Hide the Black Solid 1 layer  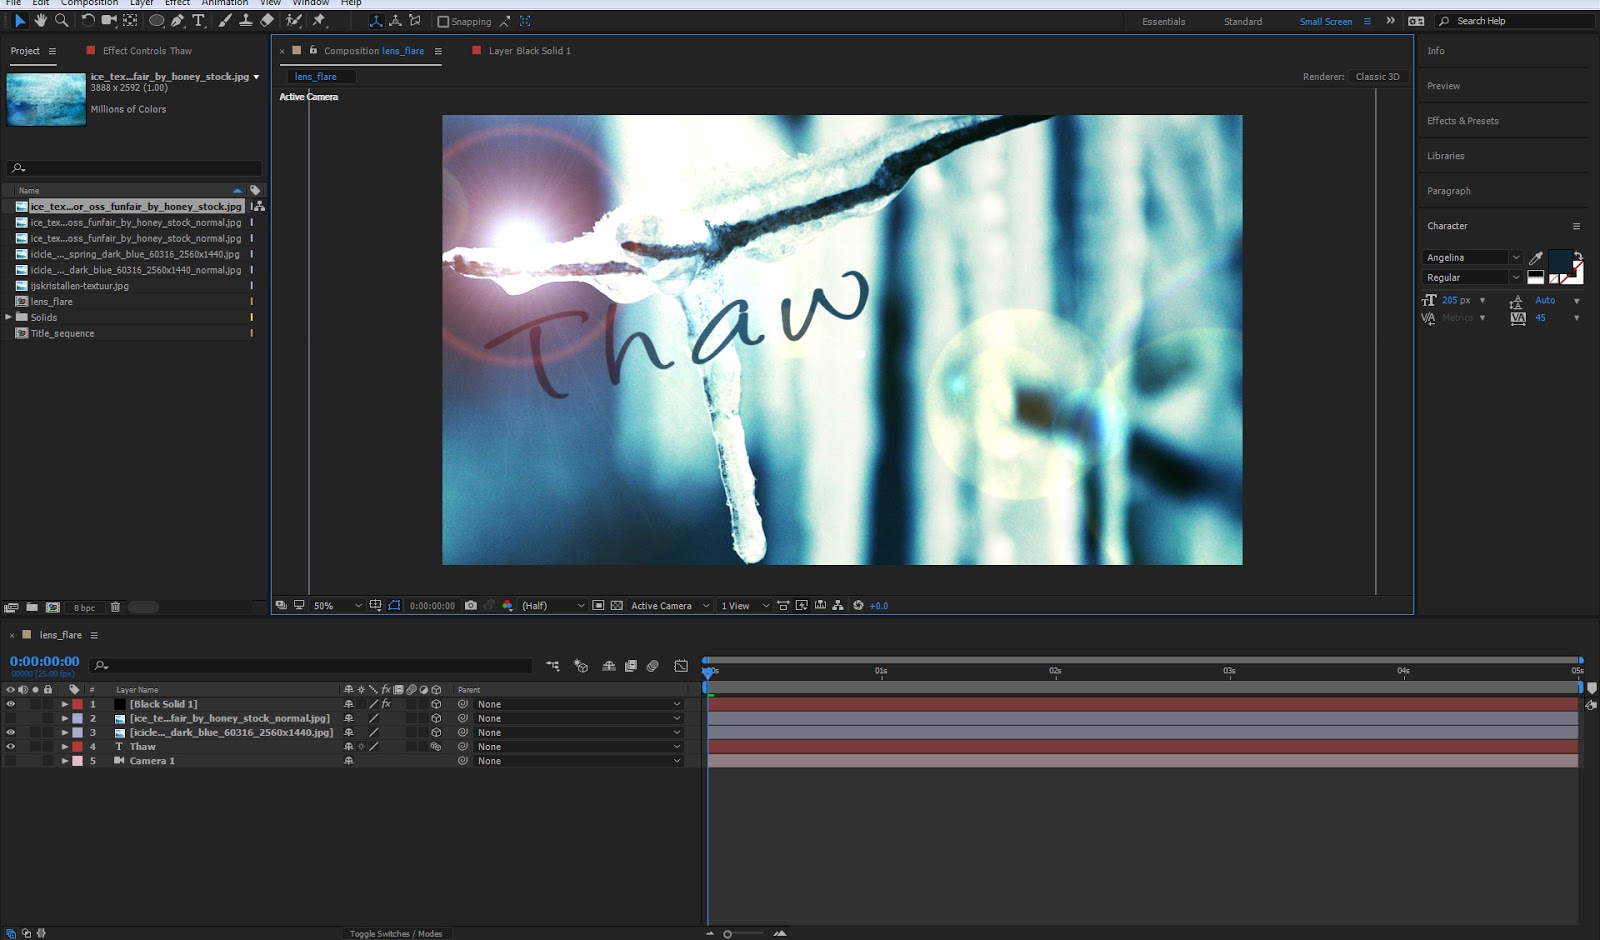coord(11,704)
